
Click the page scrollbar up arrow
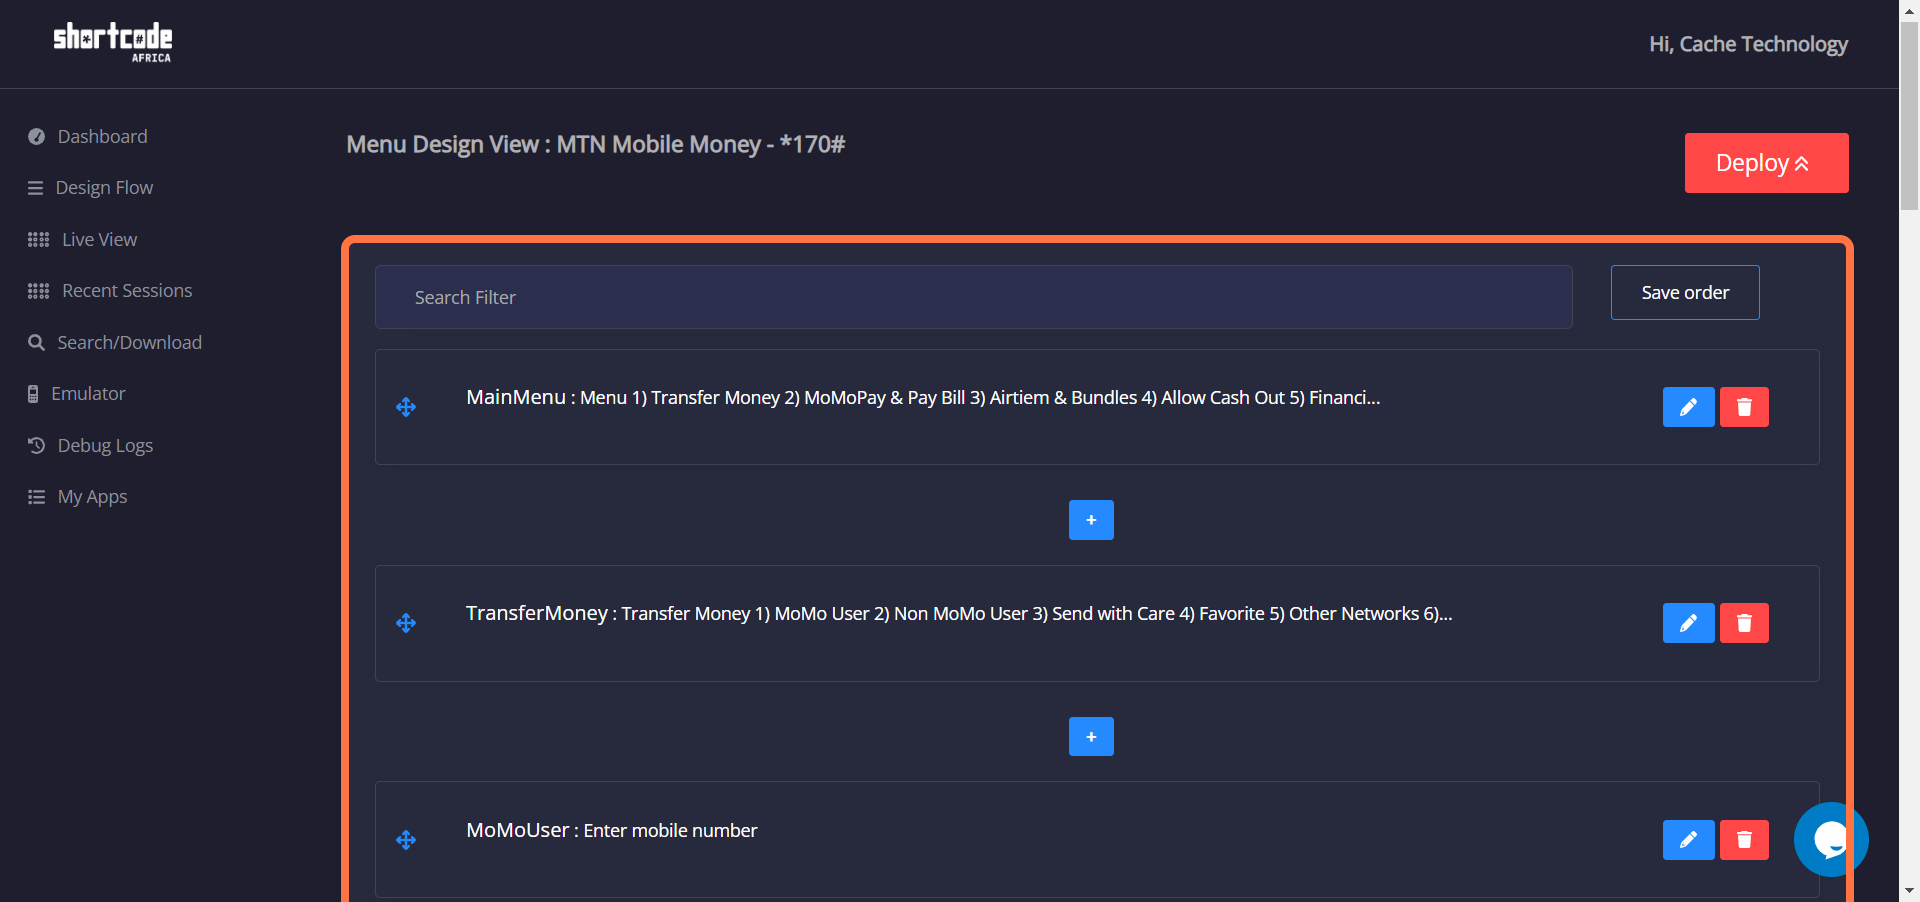click(x=1909, y=10)
